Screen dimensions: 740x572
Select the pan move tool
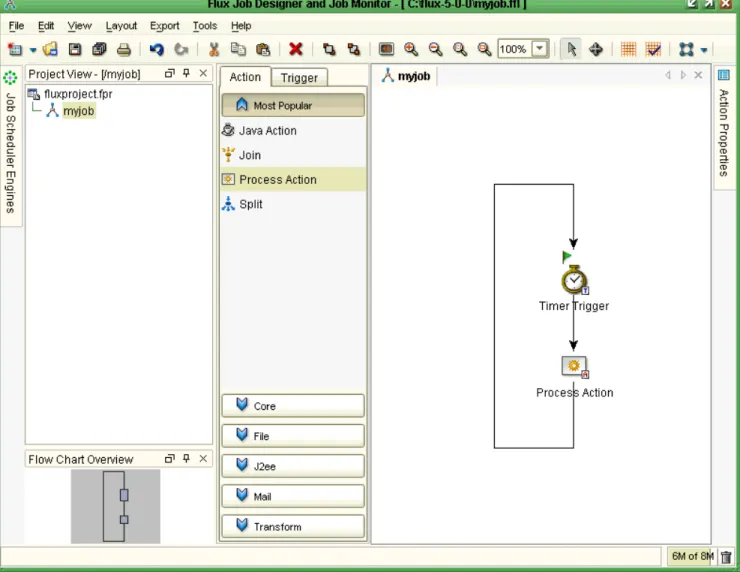596,49
